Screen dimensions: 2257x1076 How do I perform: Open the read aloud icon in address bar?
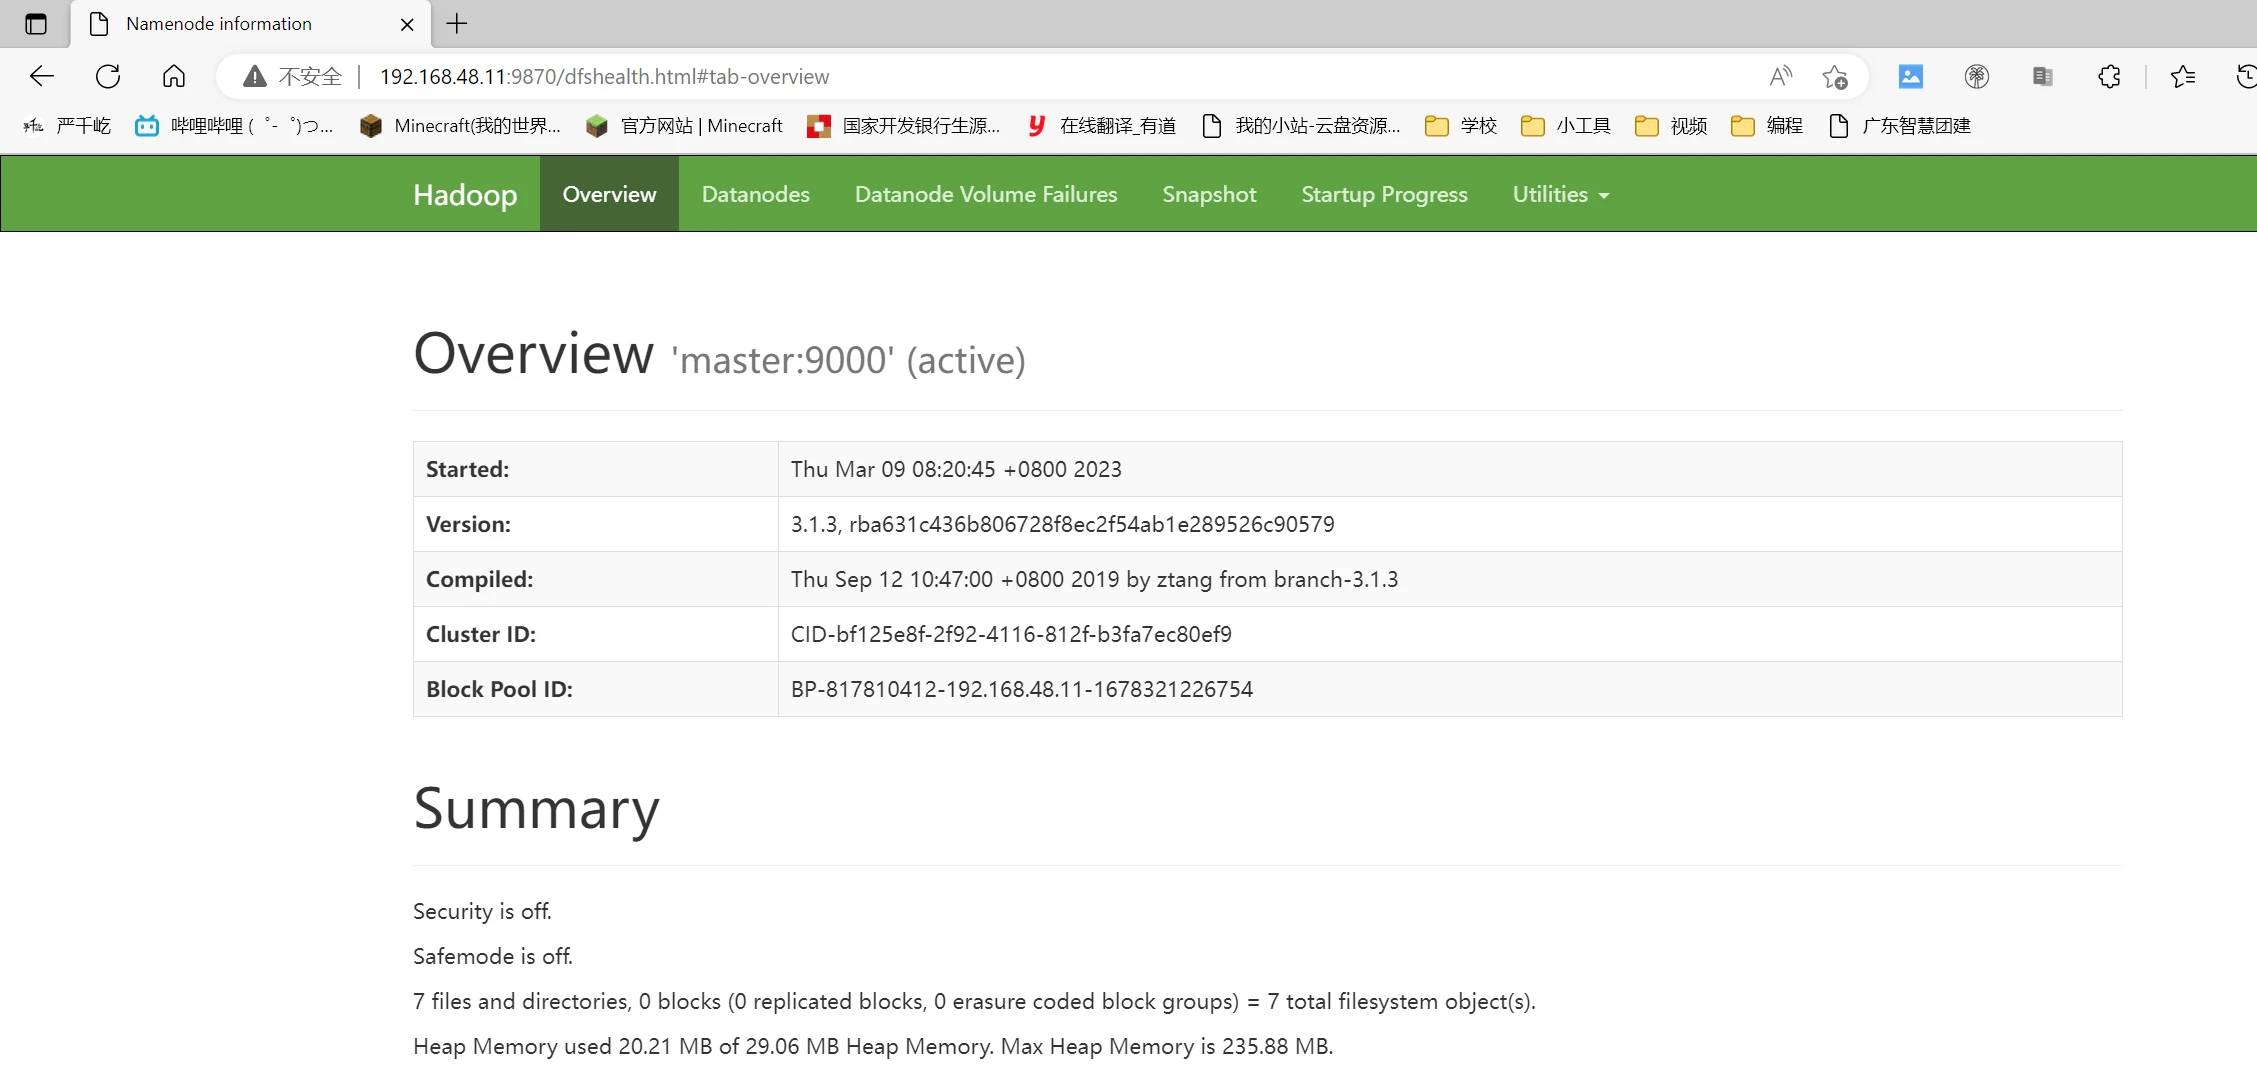pyautogui.click(x=1780, y=76)
